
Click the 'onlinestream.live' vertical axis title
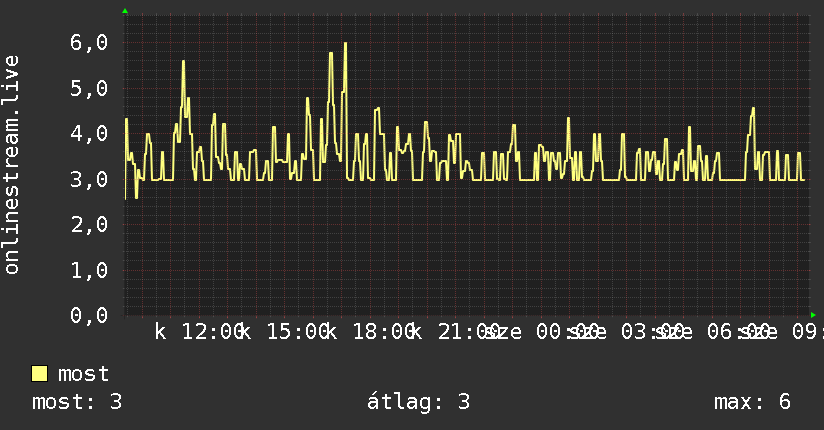pyautogui.click(x=11, y=165)
